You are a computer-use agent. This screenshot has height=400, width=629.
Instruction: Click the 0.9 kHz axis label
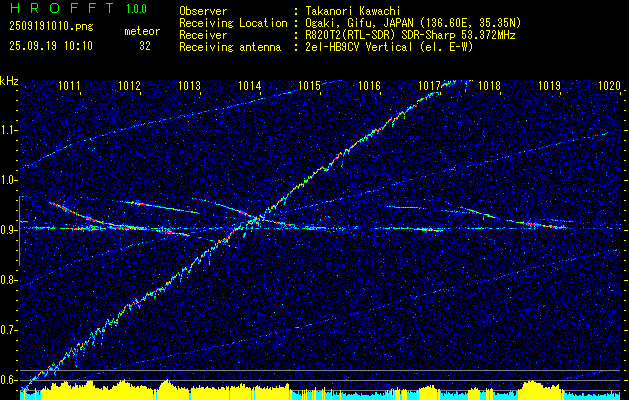pos(8,230)
